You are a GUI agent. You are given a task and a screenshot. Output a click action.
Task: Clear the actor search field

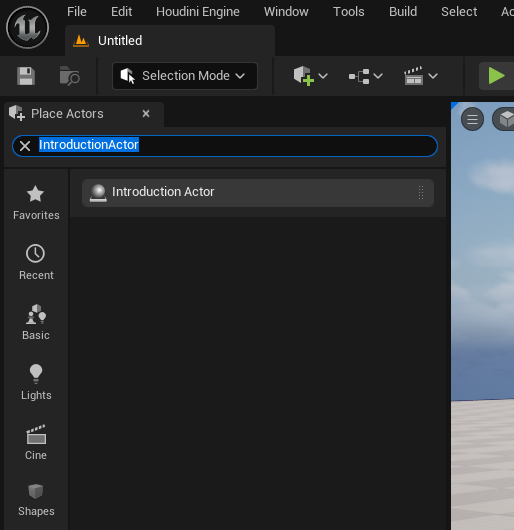coord(25,146)
